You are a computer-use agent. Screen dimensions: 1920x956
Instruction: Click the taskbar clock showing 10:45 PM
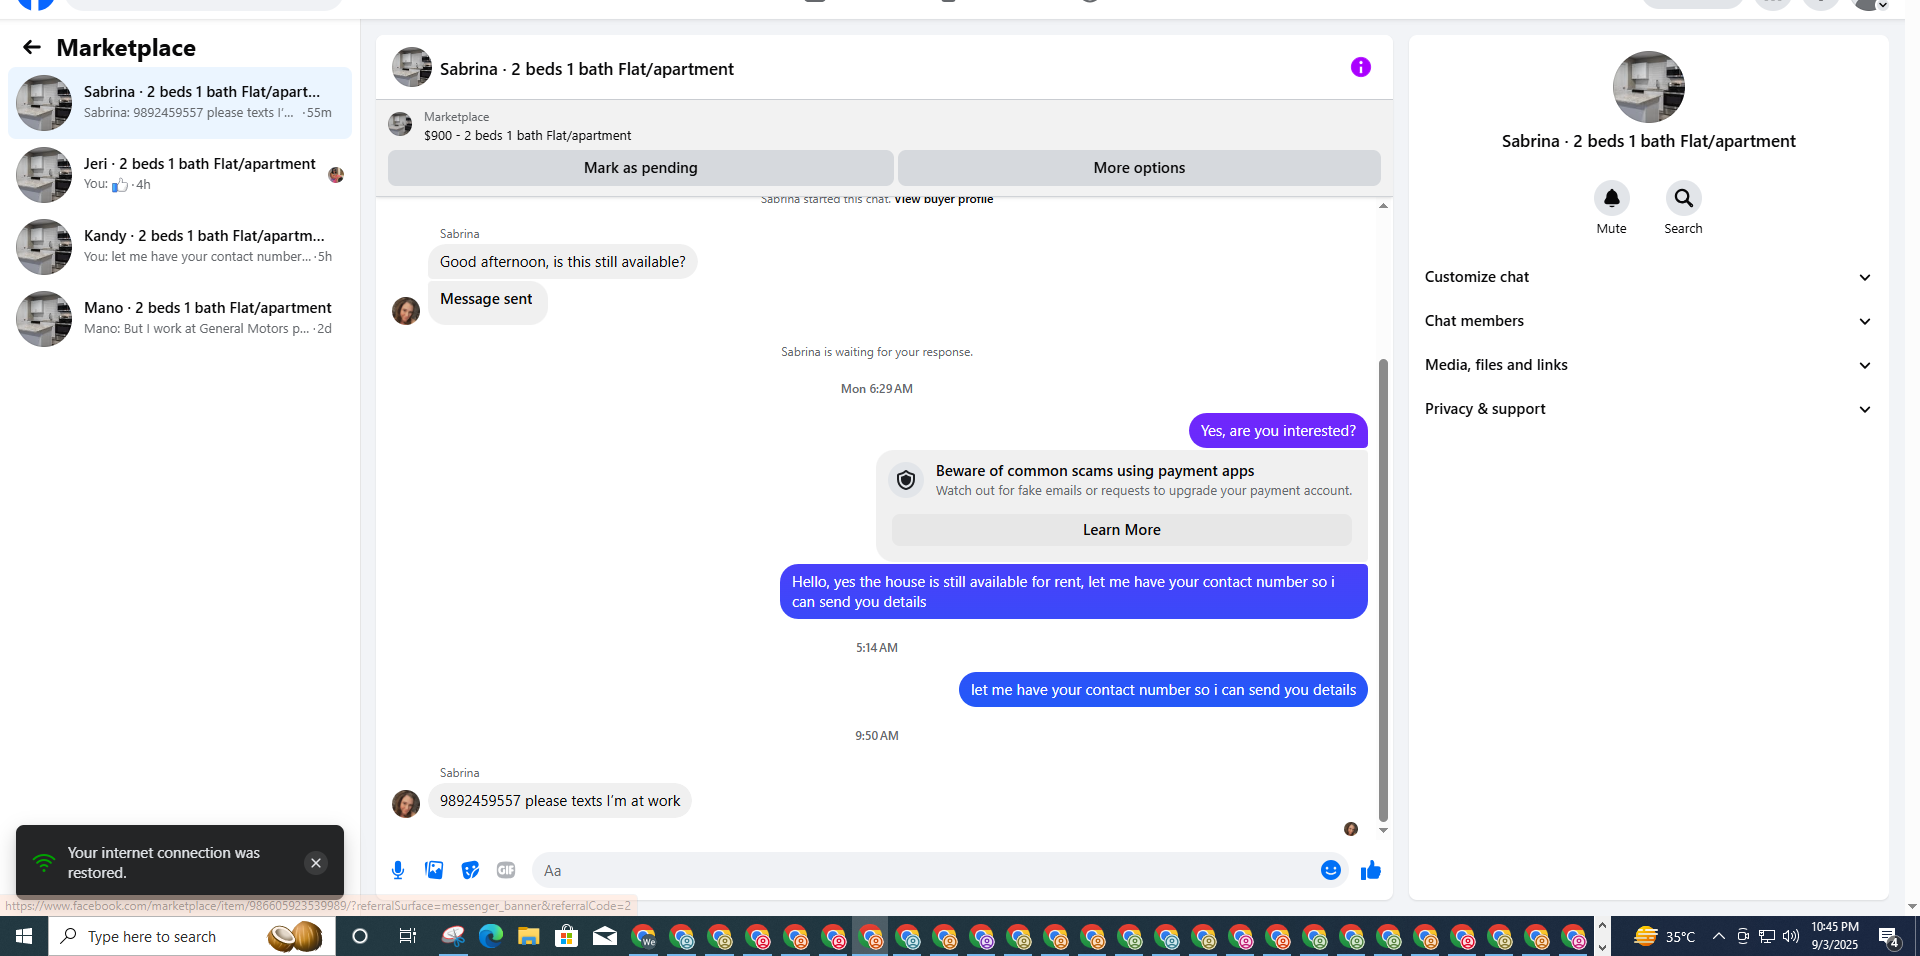pyautogui.click(x=1835, y=936)
